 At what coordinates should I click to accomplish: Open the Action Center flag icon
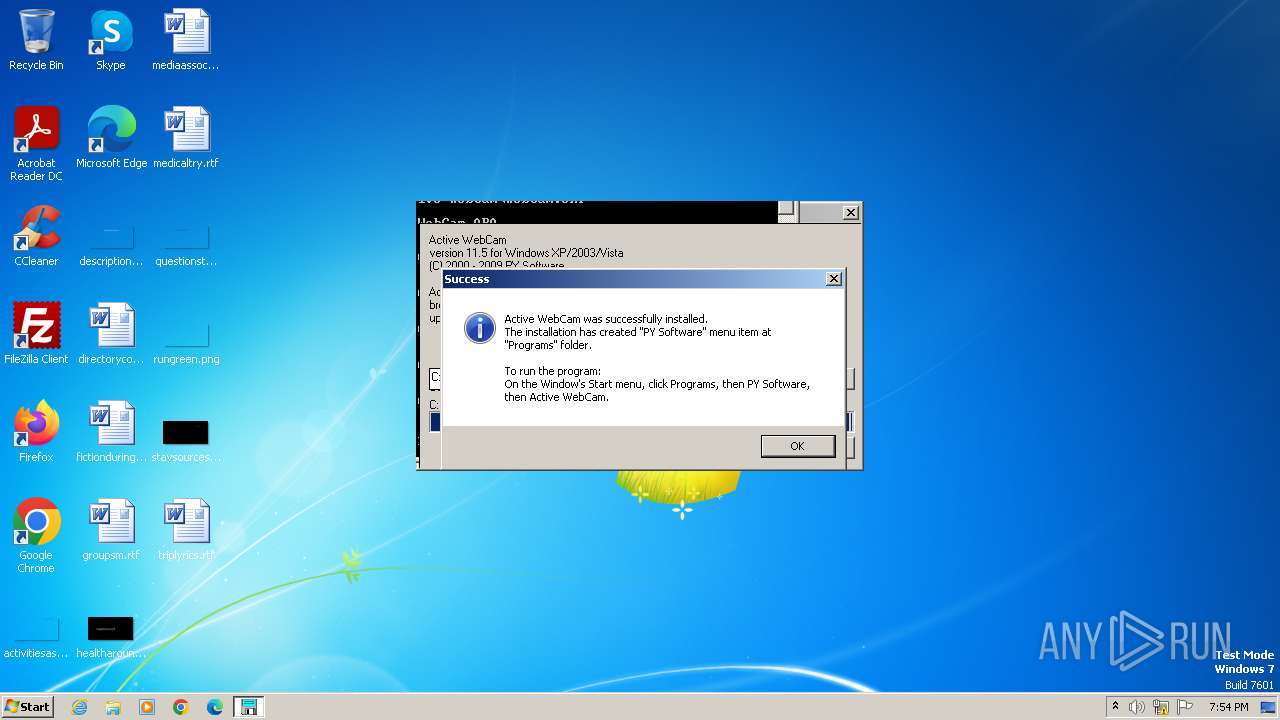(1185, 707)
